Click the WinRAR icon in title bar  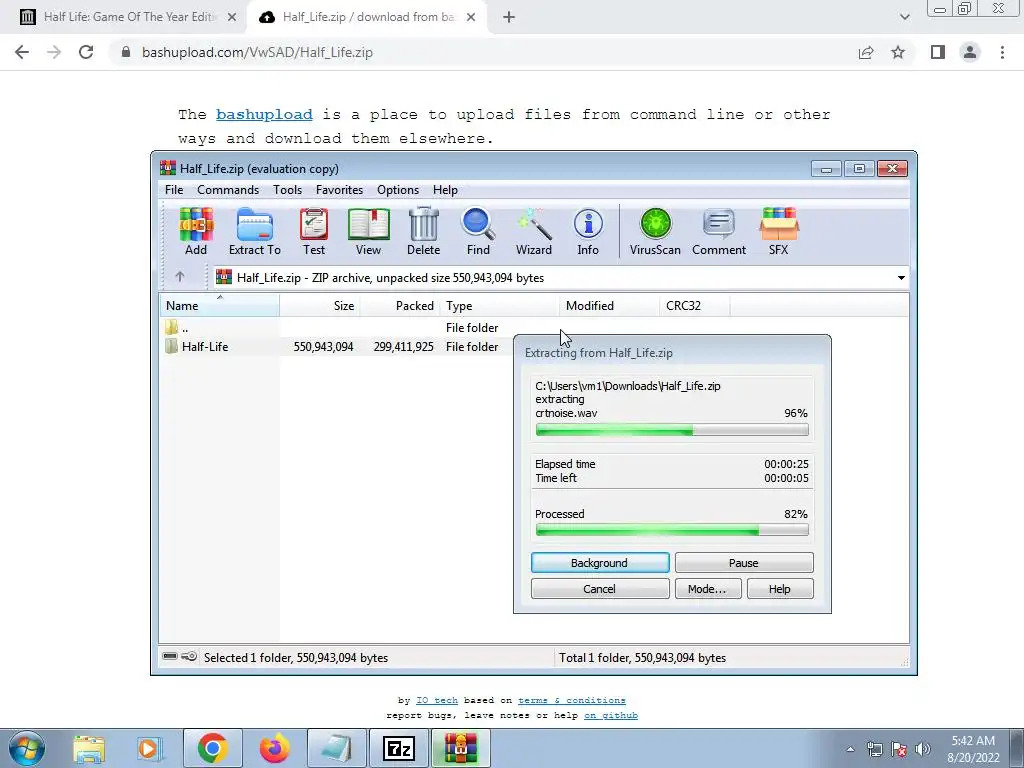point(168,168)
